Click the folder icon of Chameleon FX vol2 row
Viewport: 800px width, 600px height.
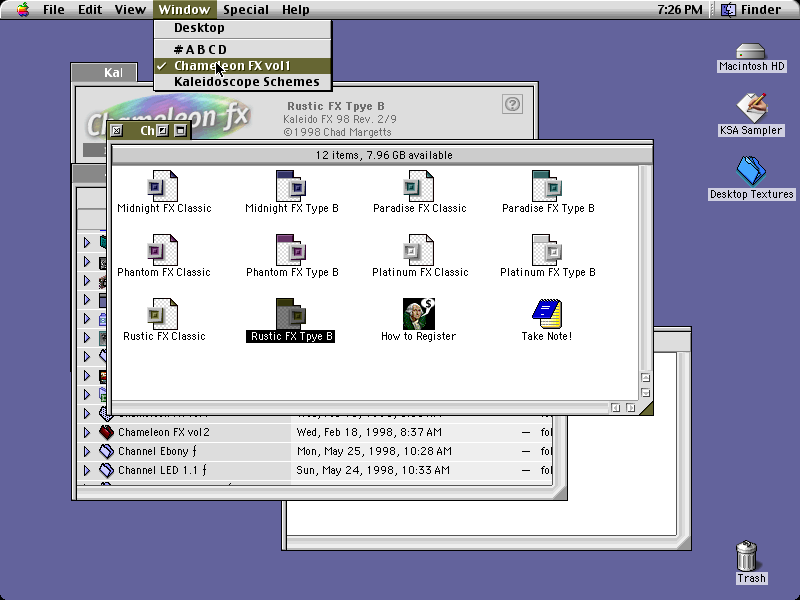[106, 432]
